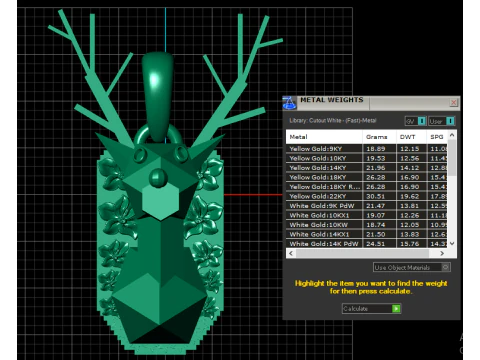Select the hexagon face on deer model
The width and height of the screenshot is (480, 360).
coord(161,201)
